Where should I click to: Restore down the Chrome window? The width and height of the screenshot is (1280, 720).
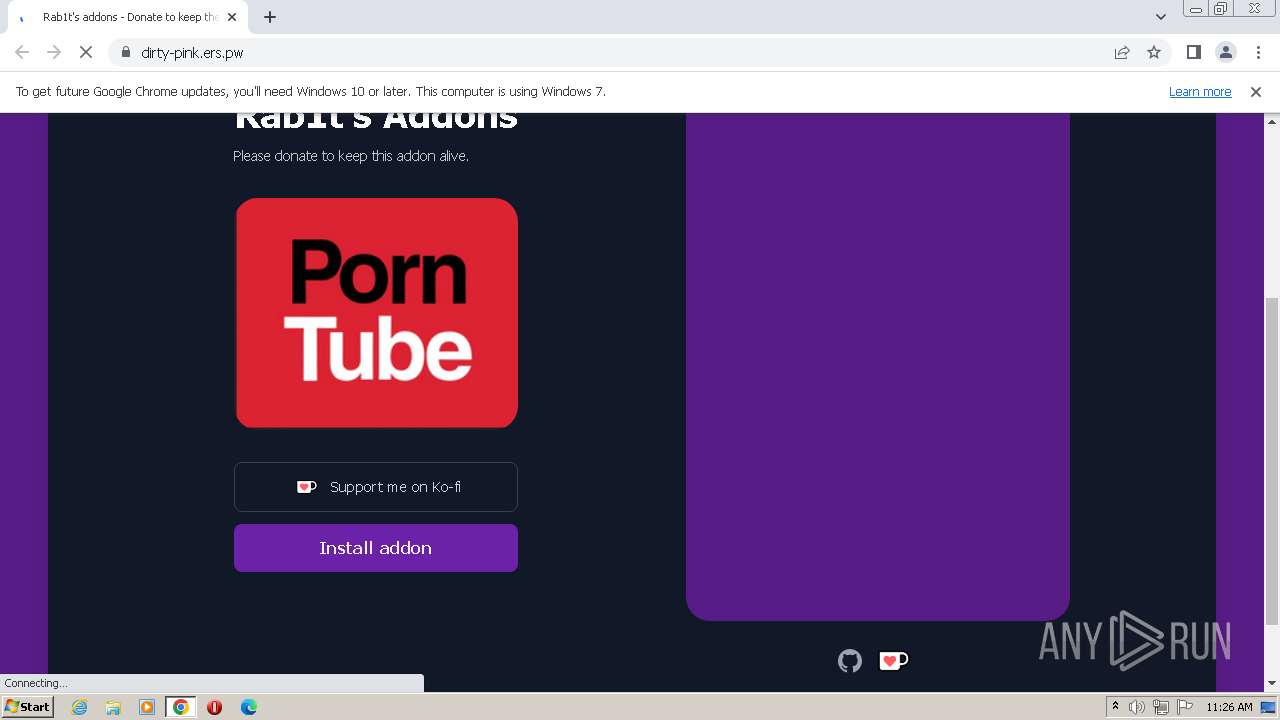[x=1221, y=9]
